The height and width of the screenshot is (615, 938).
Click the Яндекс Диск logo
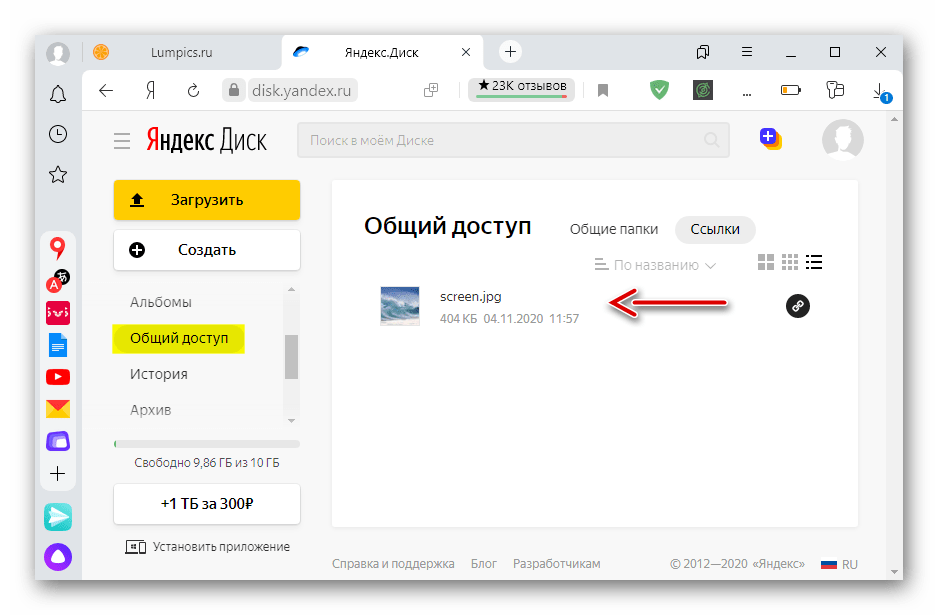click(x=206, y=141)
